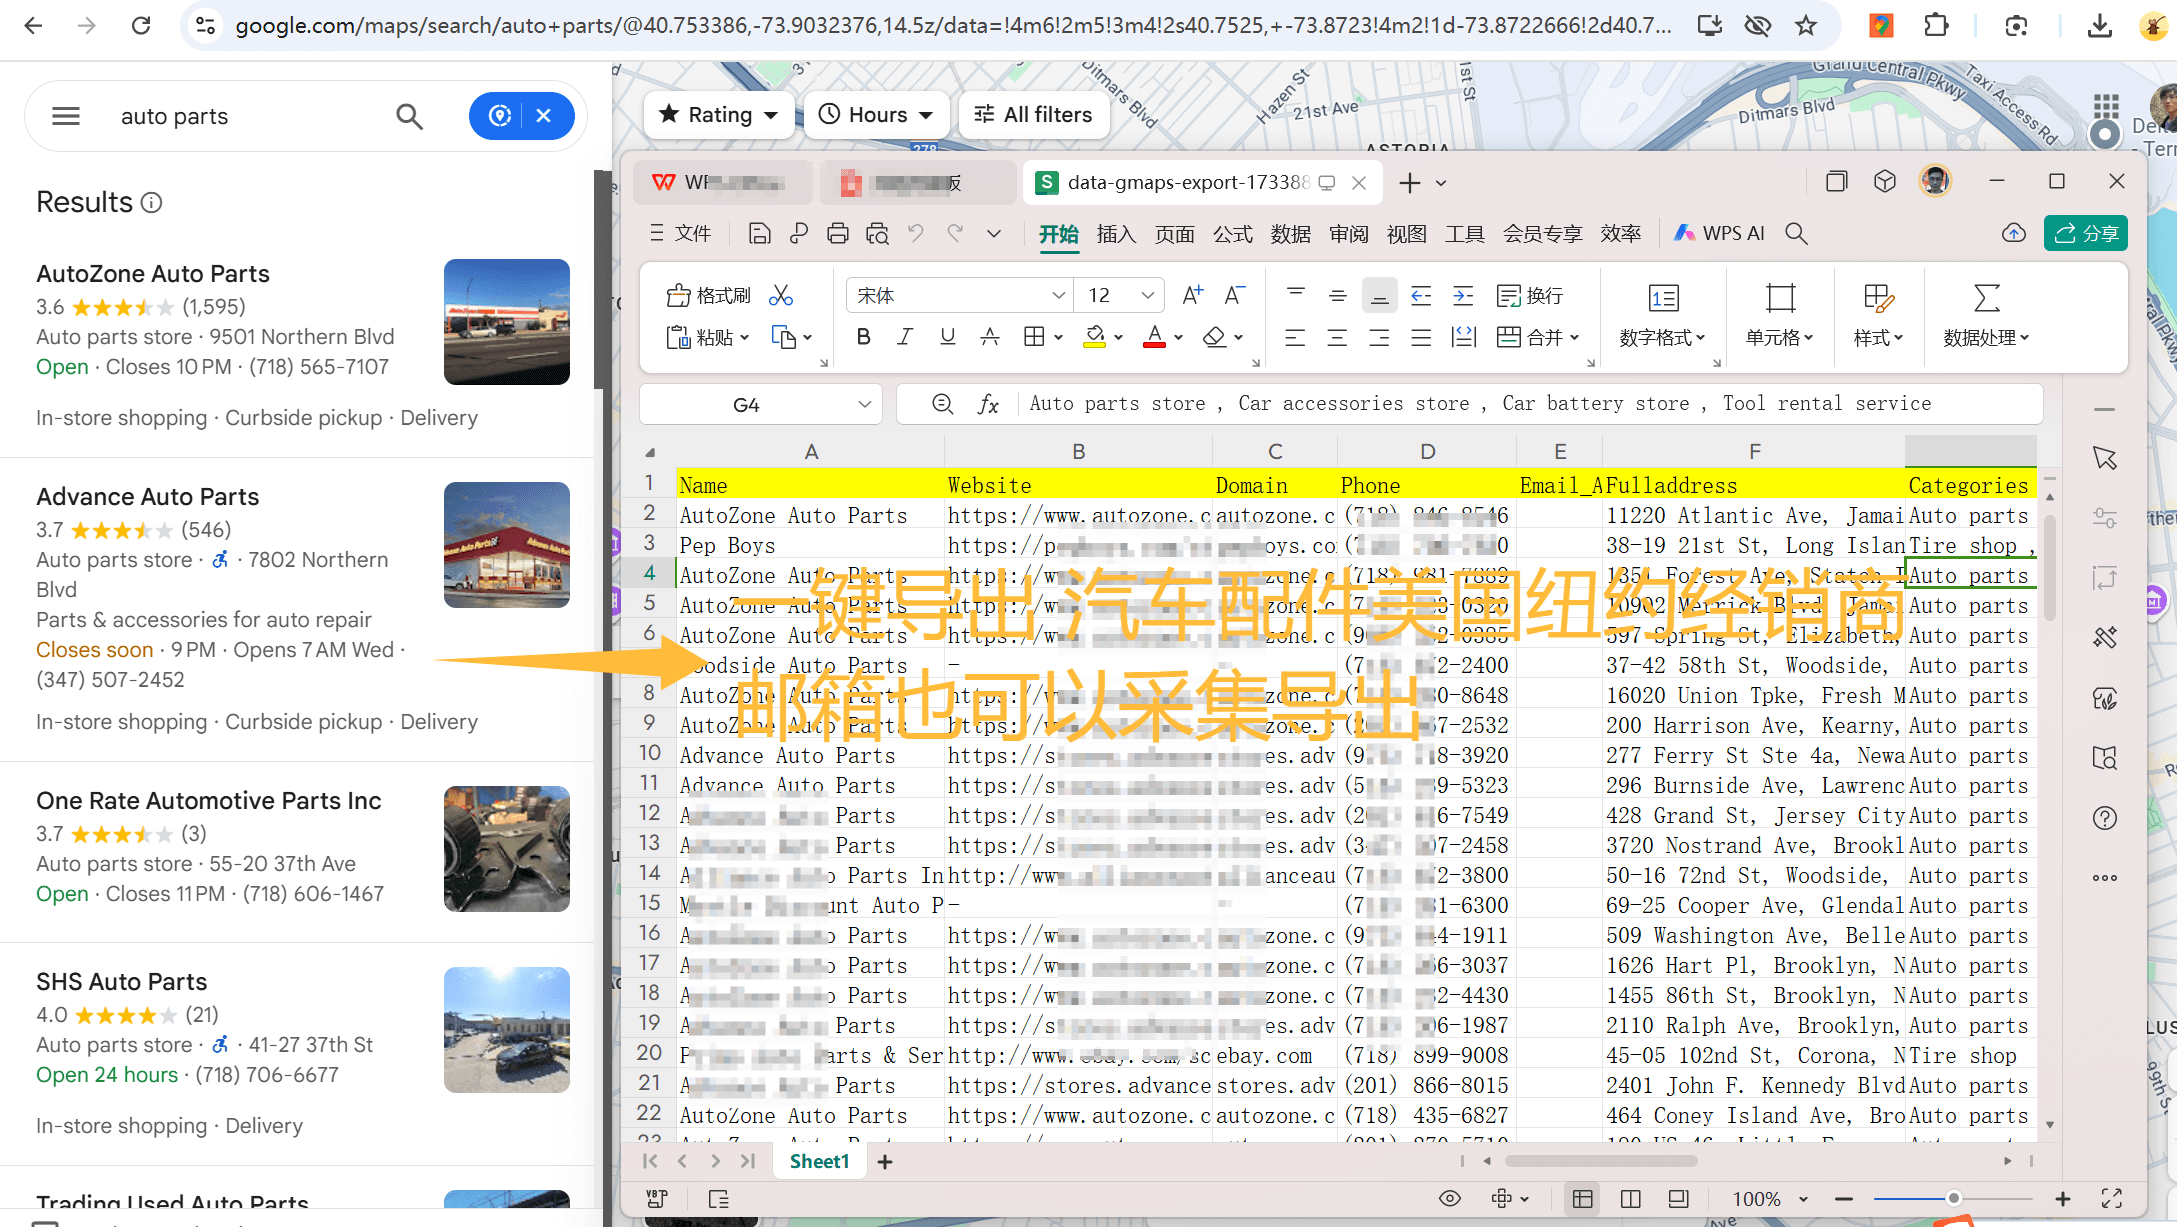The image size is (2177, 1227).
Task: Click the more options ellipsis in sidebar
Action: click(x=2105, y=878)
